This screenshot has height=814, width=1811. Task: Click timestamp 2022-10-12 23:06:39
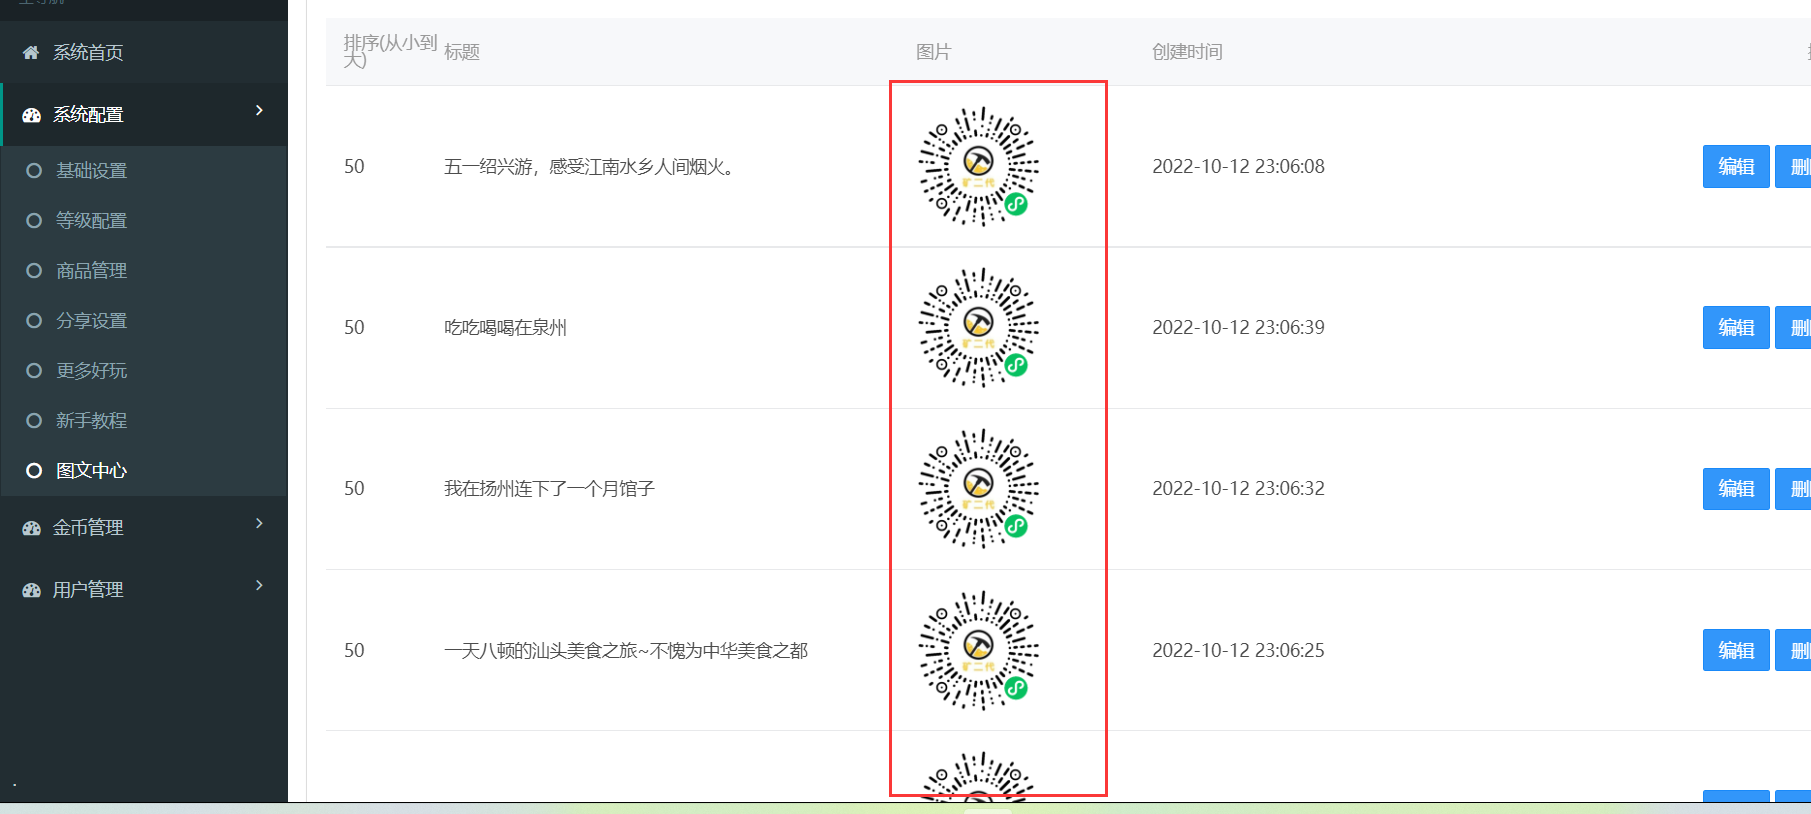click(x=1238, y=328)
